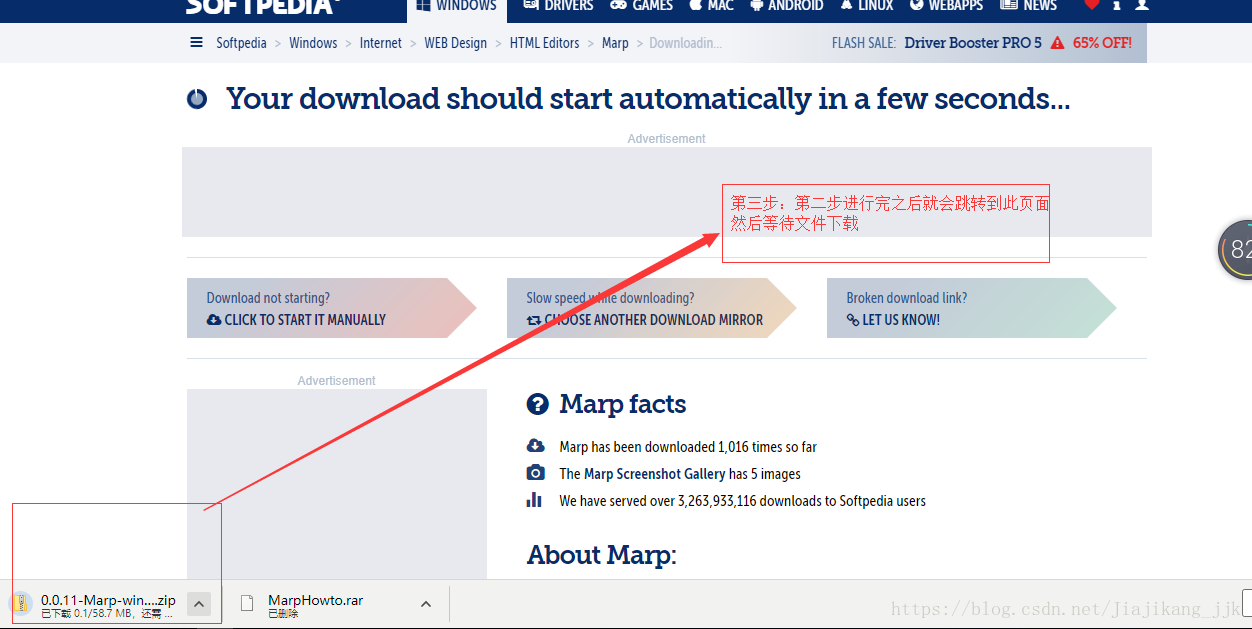Click the '3,263,933,116 downloads' statistic line

pos(743,501)
